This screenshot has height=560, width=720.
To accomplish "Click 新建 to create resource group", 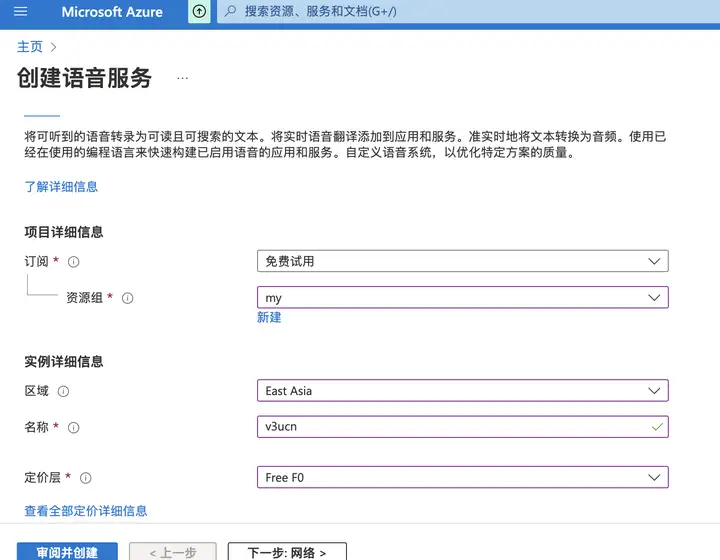I will pos(269,317).
